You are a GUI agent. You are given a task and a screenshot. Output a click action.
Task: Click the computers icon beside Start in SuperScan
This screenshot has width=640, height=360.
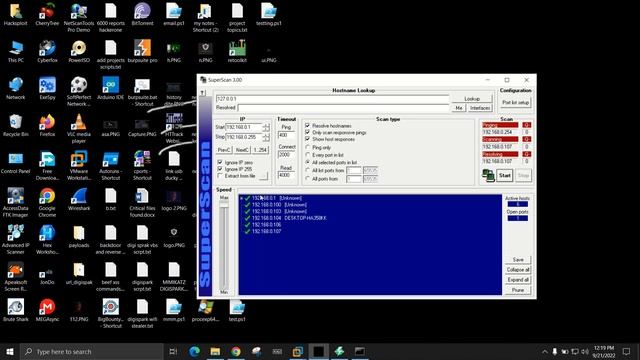(488, 176)
